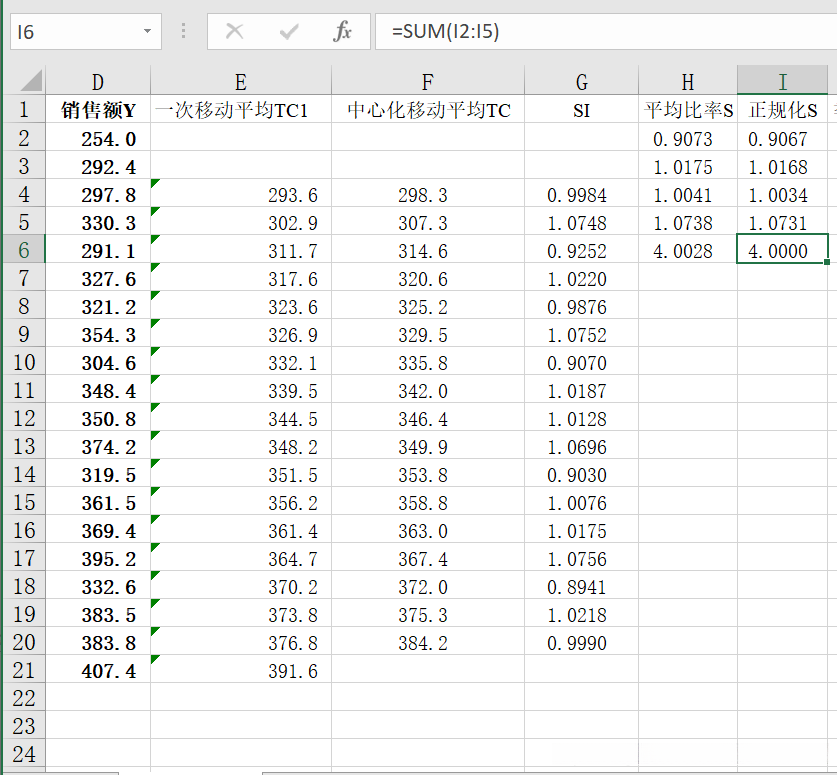Click the SI header cell

click(581, 110)
